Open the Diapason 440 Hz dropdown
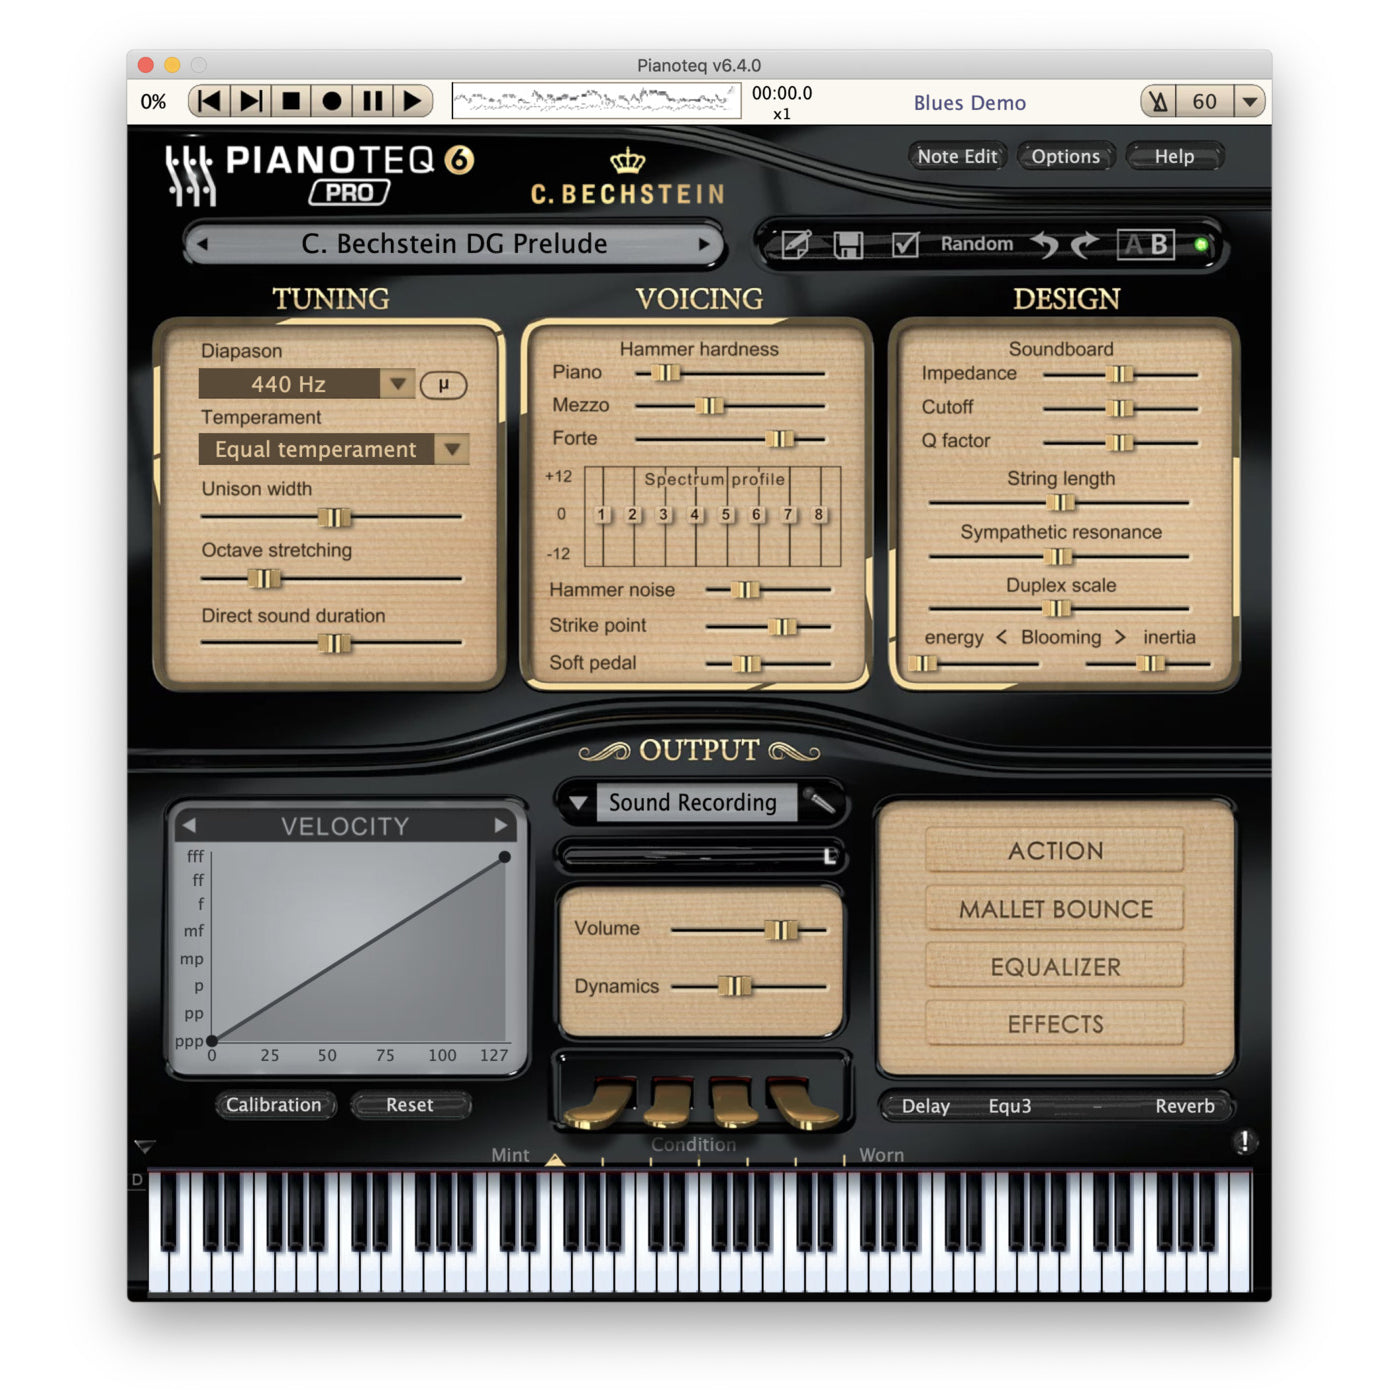 [400, 384]
